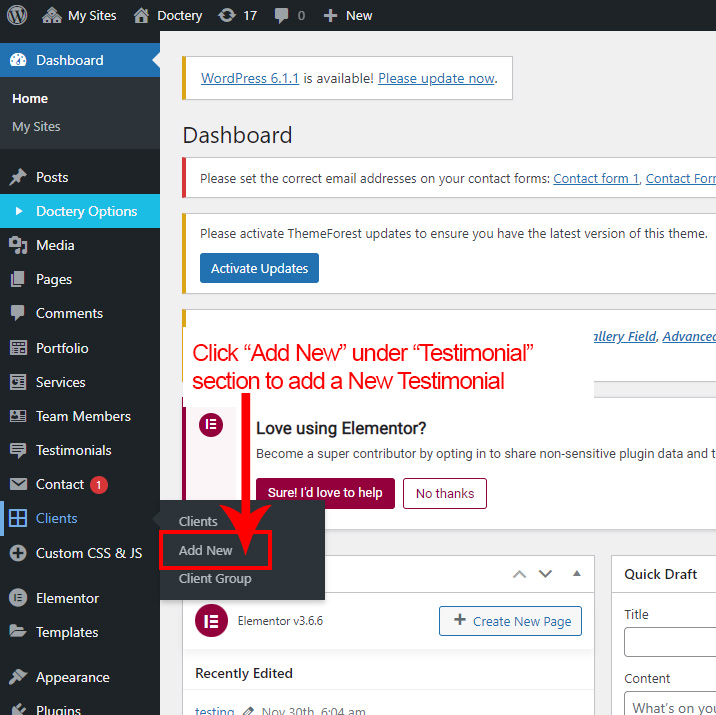Move Elementor widget up with chevron
This screenshot has width=716, height=715.
(519, 574)
